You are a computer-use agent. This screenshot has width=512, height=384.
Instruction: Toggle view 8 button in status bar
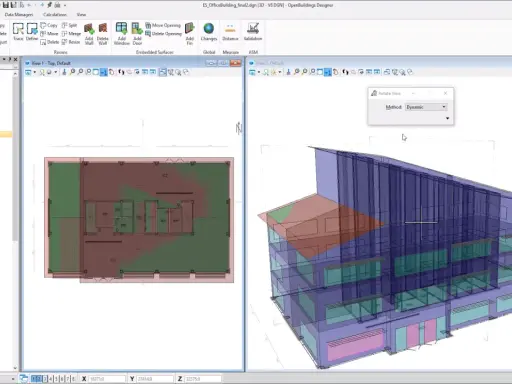[73, 379]
